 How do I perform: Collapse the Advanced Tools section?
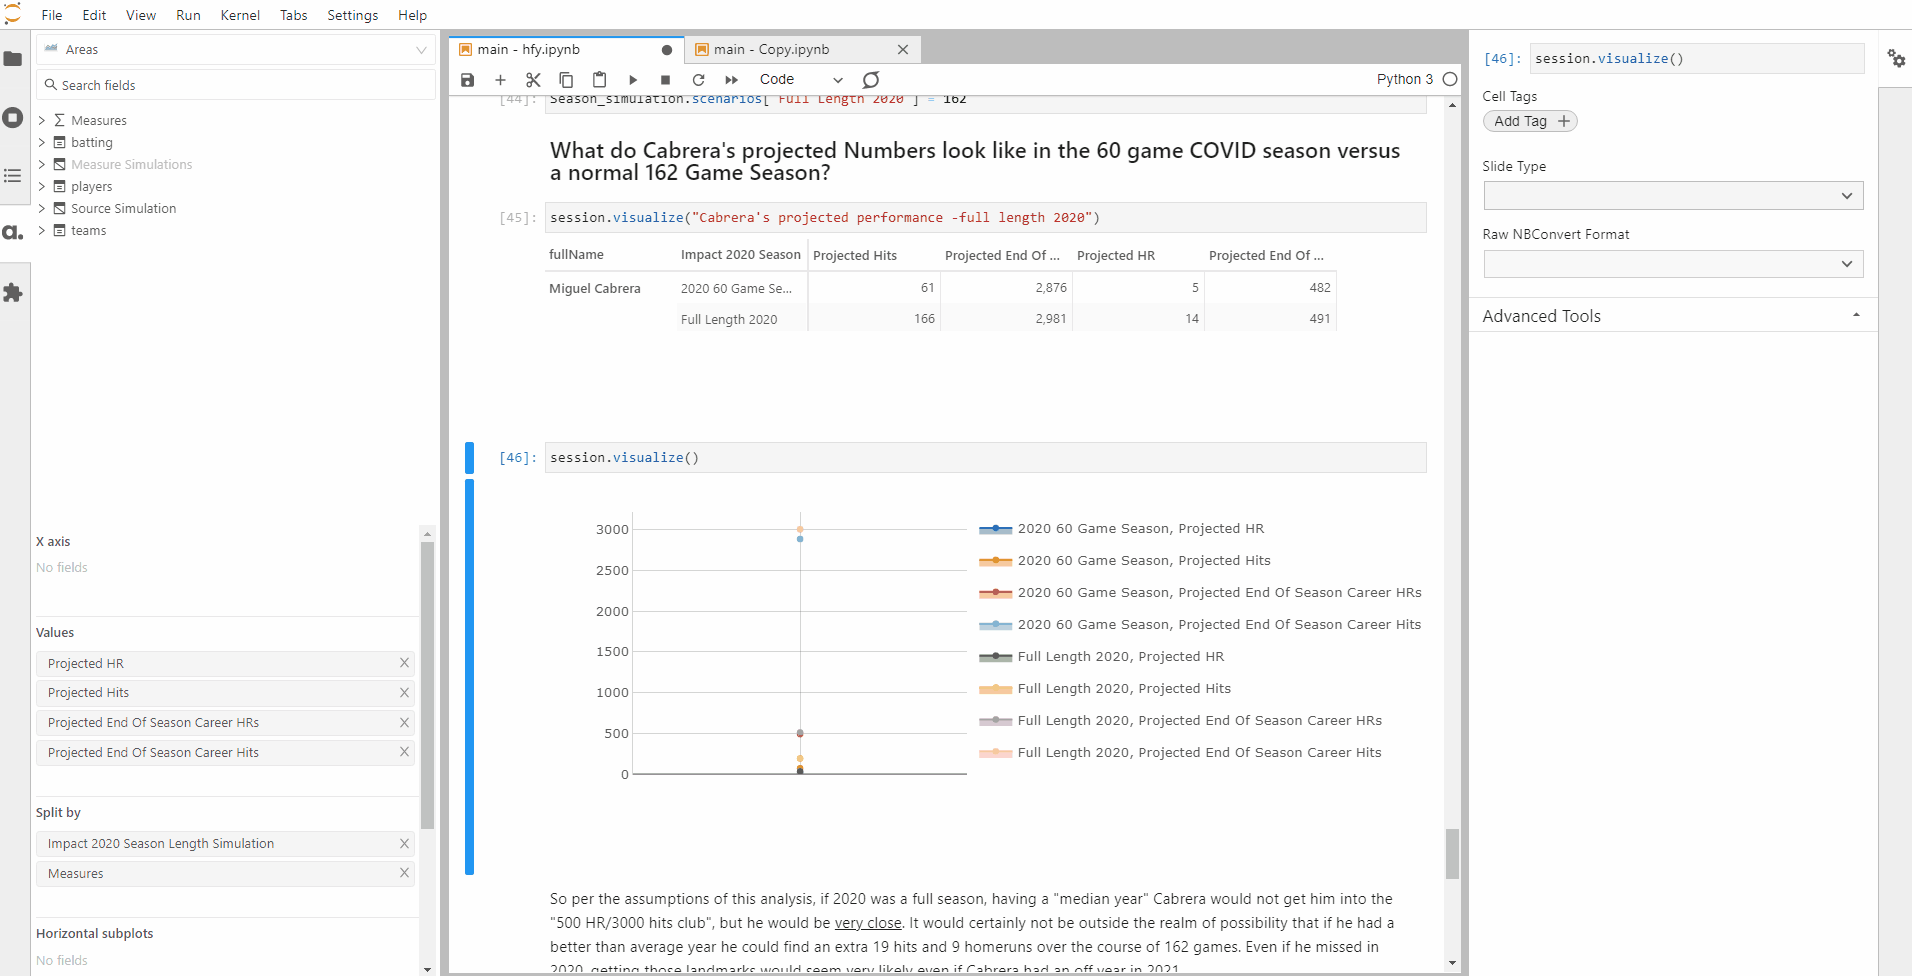pos(1857,314)
